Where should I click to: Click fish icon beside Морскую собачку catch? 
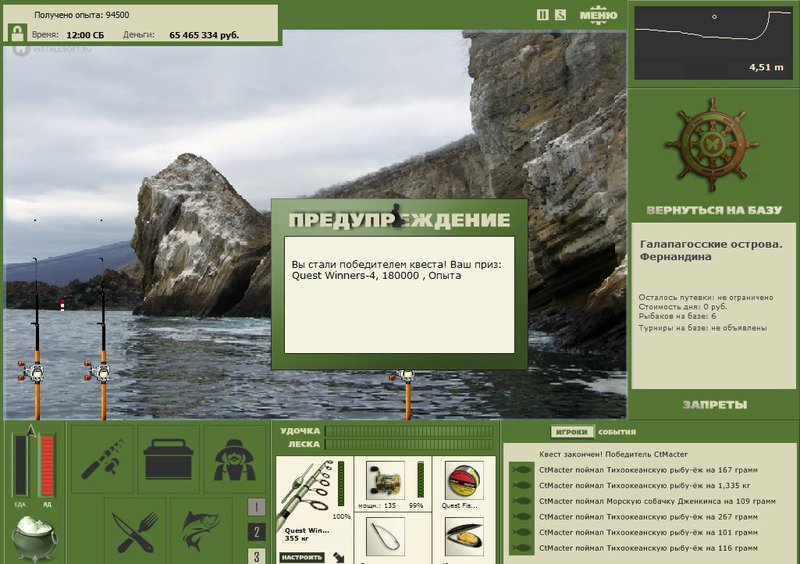pyautogui.click(x=521, y=501)
